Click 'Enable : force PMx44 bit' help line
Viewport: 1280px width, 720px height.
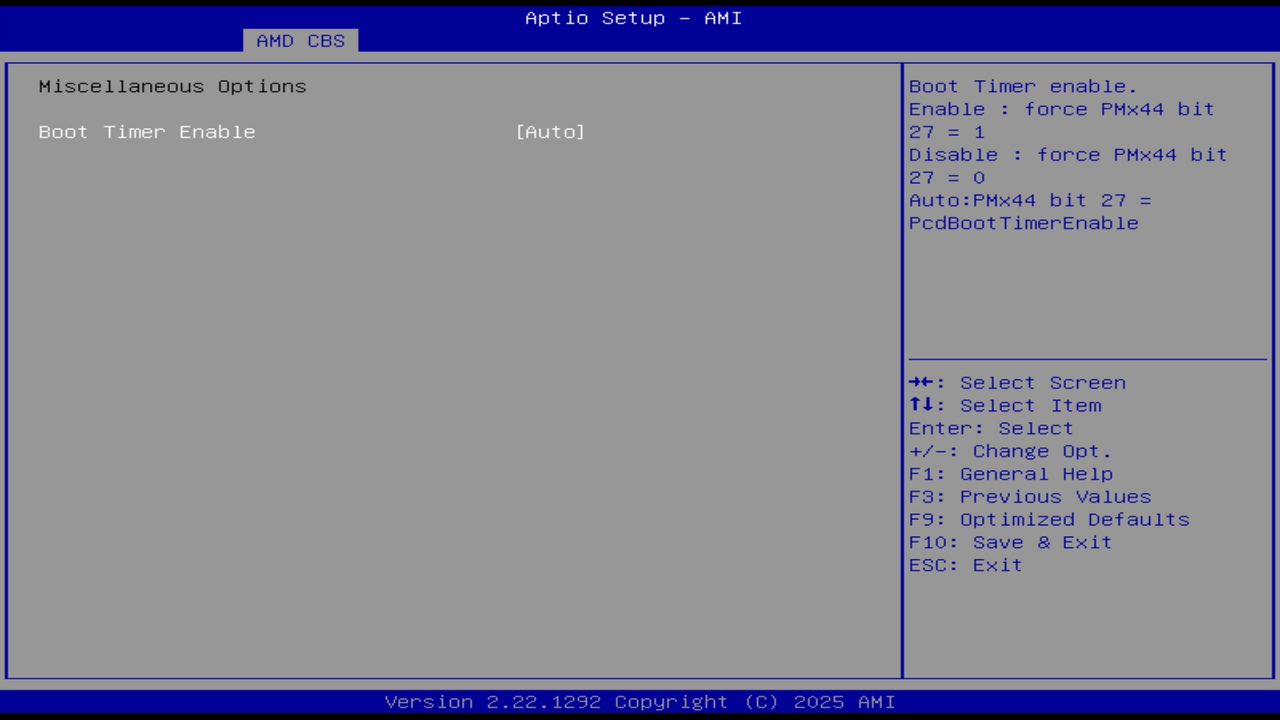1061,109
